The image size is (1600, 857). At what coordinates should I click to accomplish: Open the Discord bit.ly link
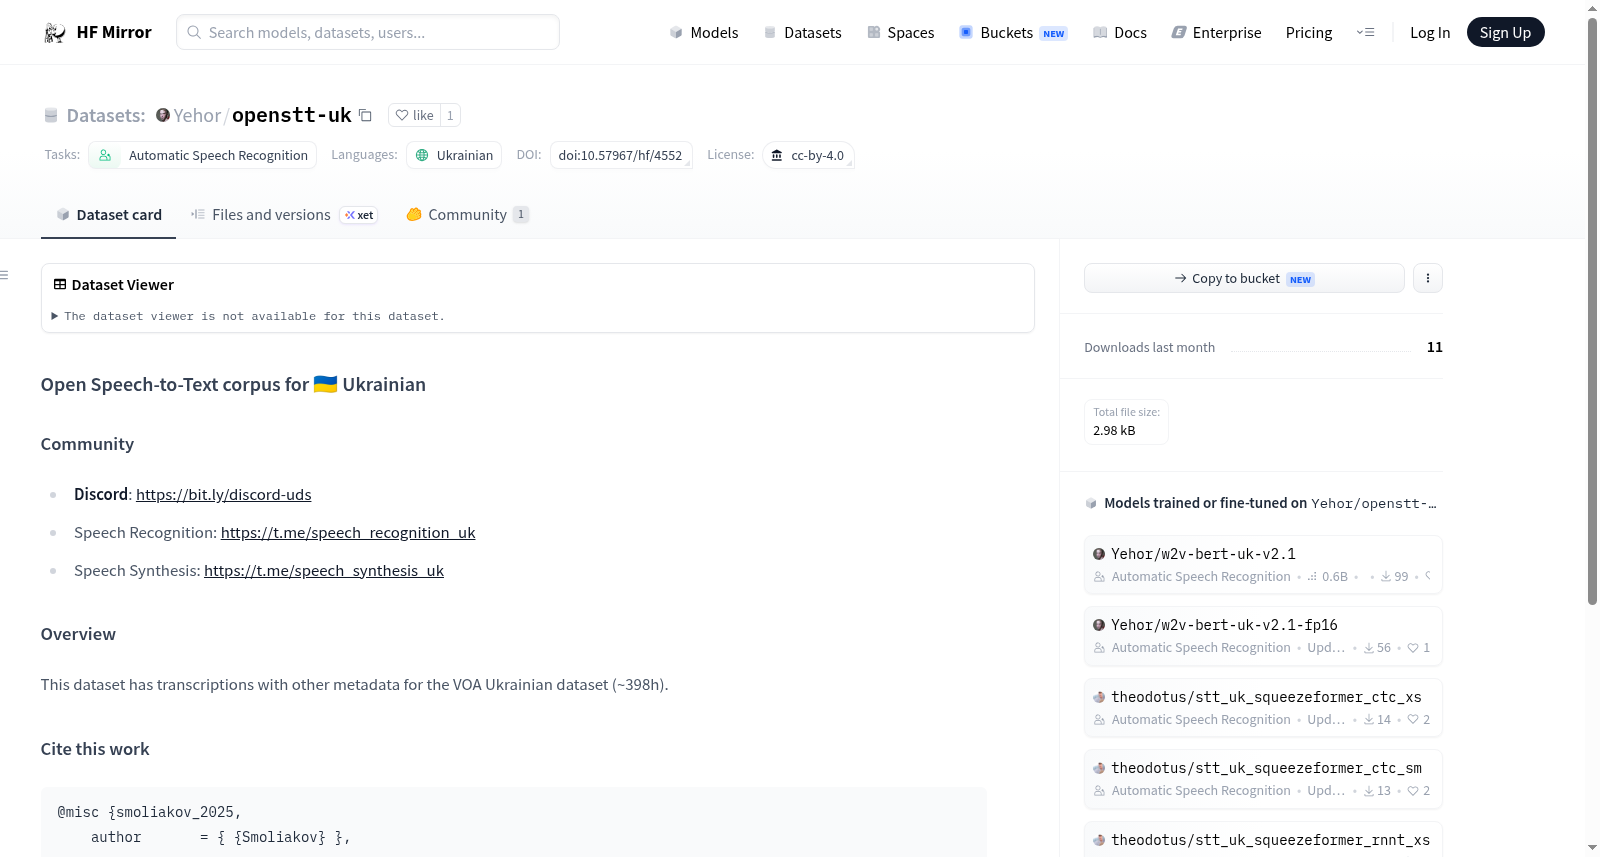click(224, 495)
